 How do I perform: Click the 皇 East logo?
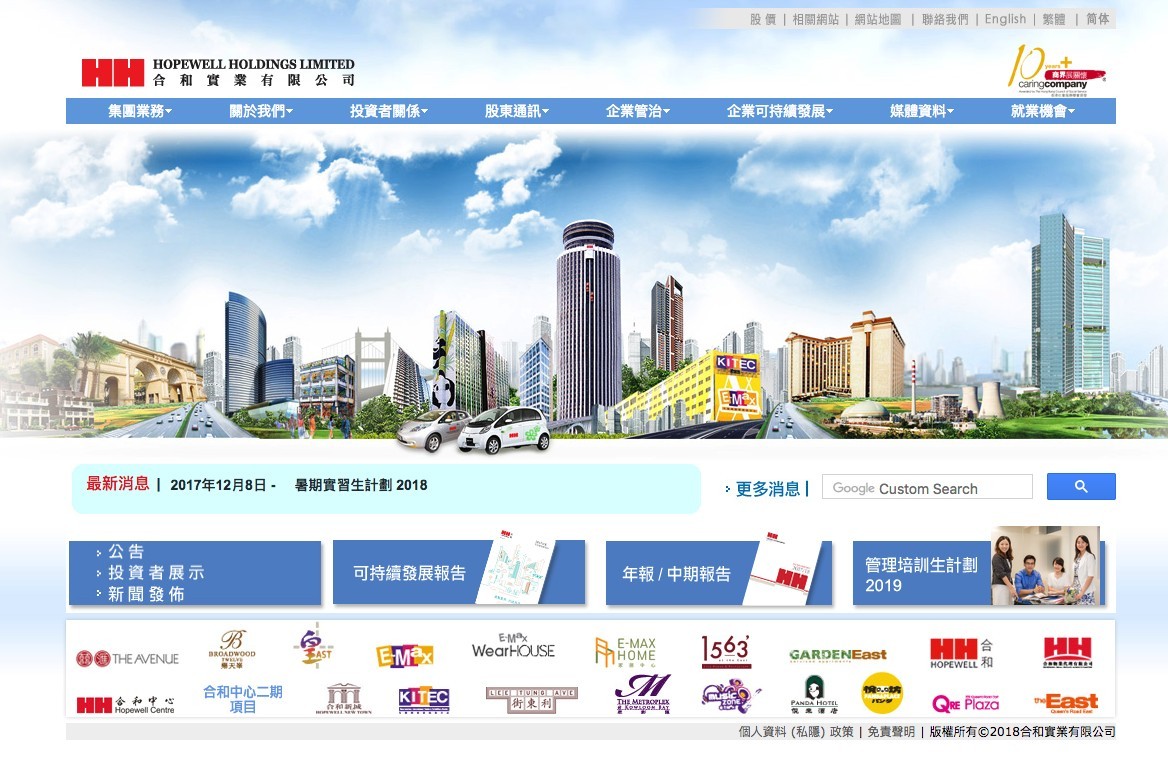316,645
